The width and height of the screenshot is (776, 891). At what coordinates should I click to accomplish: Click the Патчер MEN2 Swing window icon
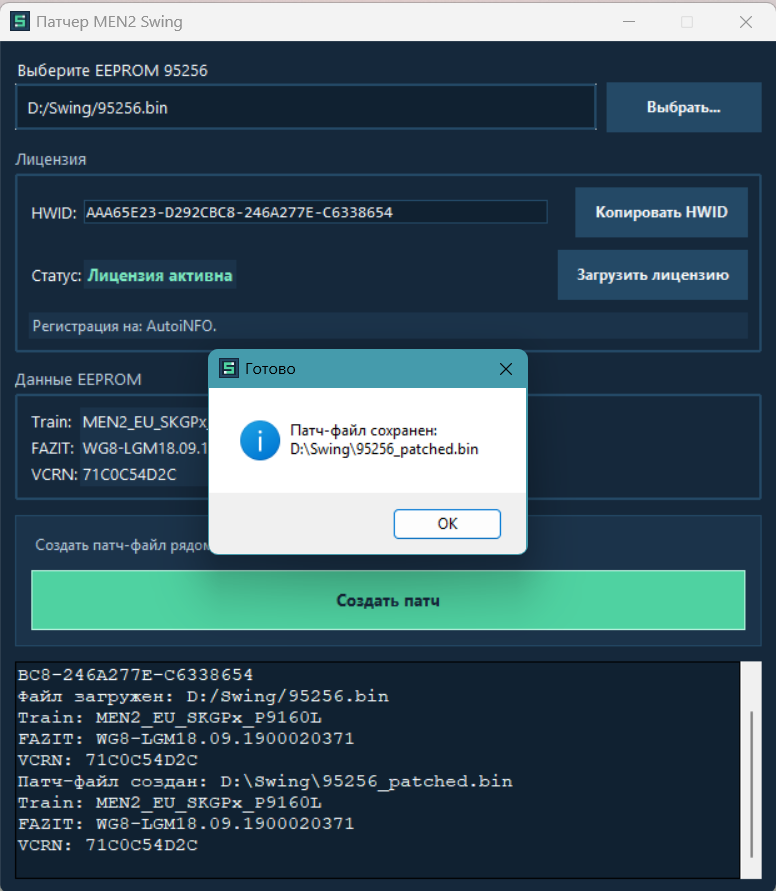(19, 21)
